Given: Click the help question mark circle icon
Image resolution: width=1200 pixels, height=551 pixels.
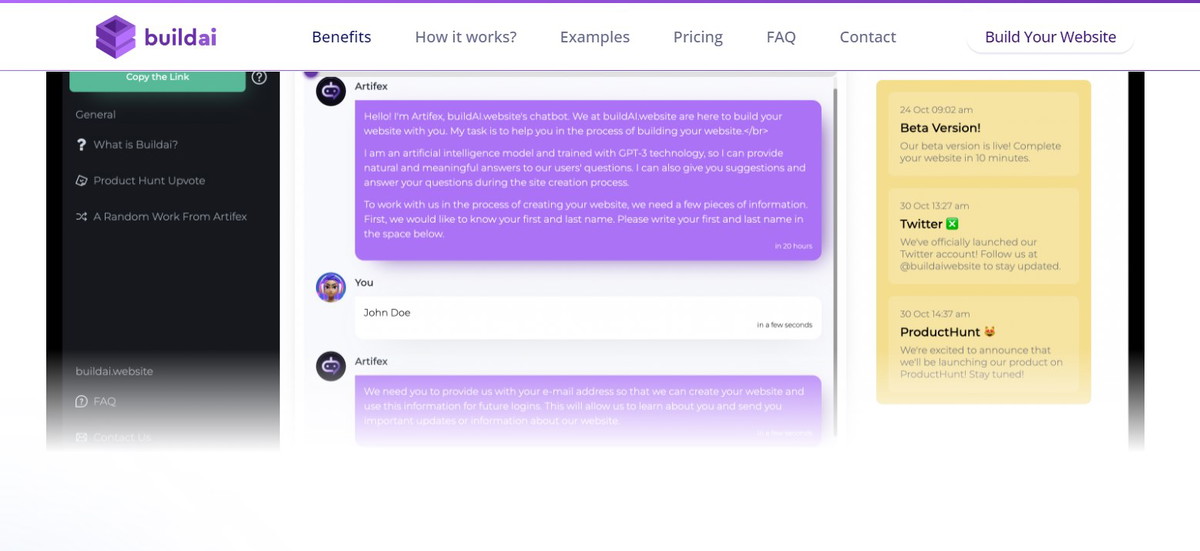Looking at the screenshot, I should click(259, 77).
